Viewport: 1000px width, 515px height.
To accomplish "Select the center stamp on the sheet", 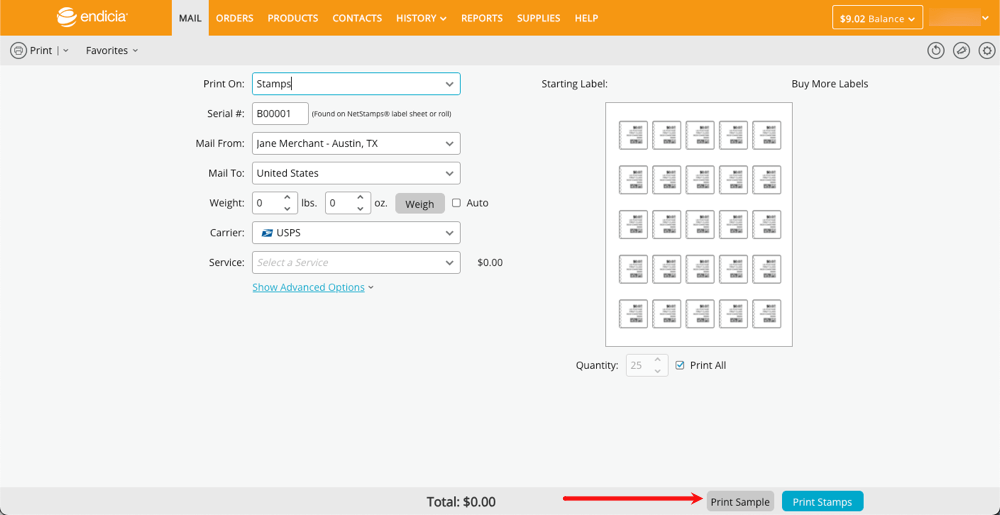I will tap(700, 224).
